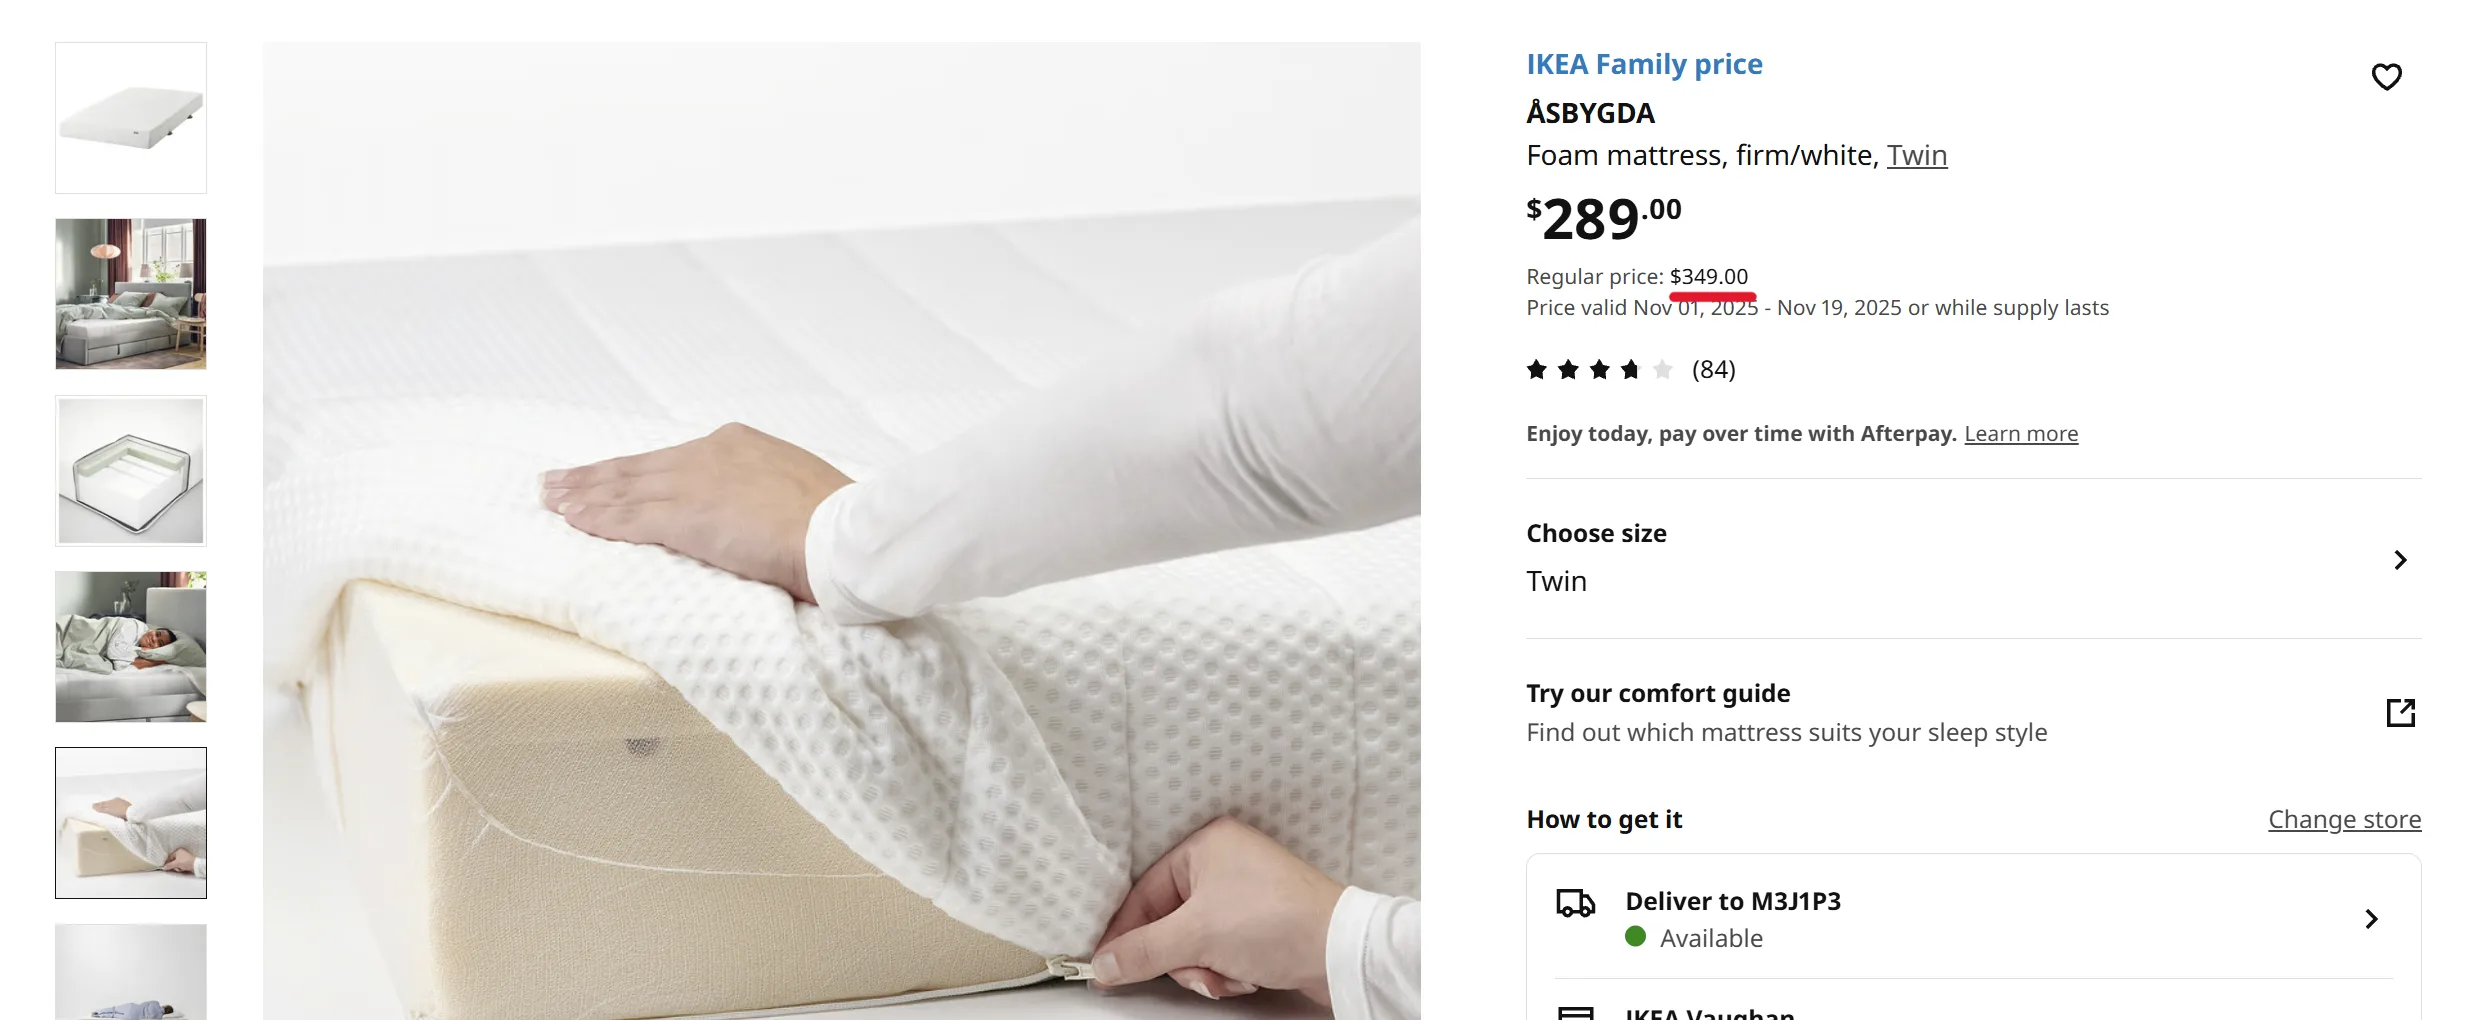Click the first rating star
This screenshot has height=1020, width=2491.
[1535, 369]
